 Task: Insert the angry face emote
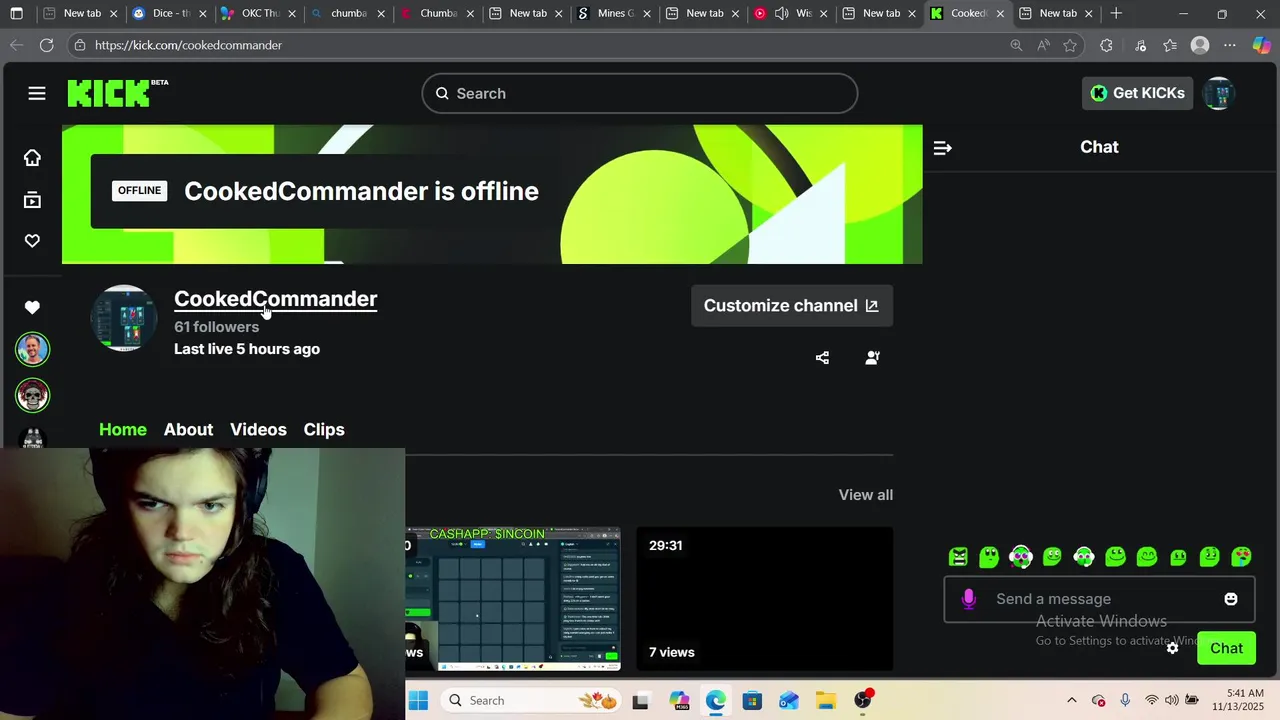tap(958, 557)
